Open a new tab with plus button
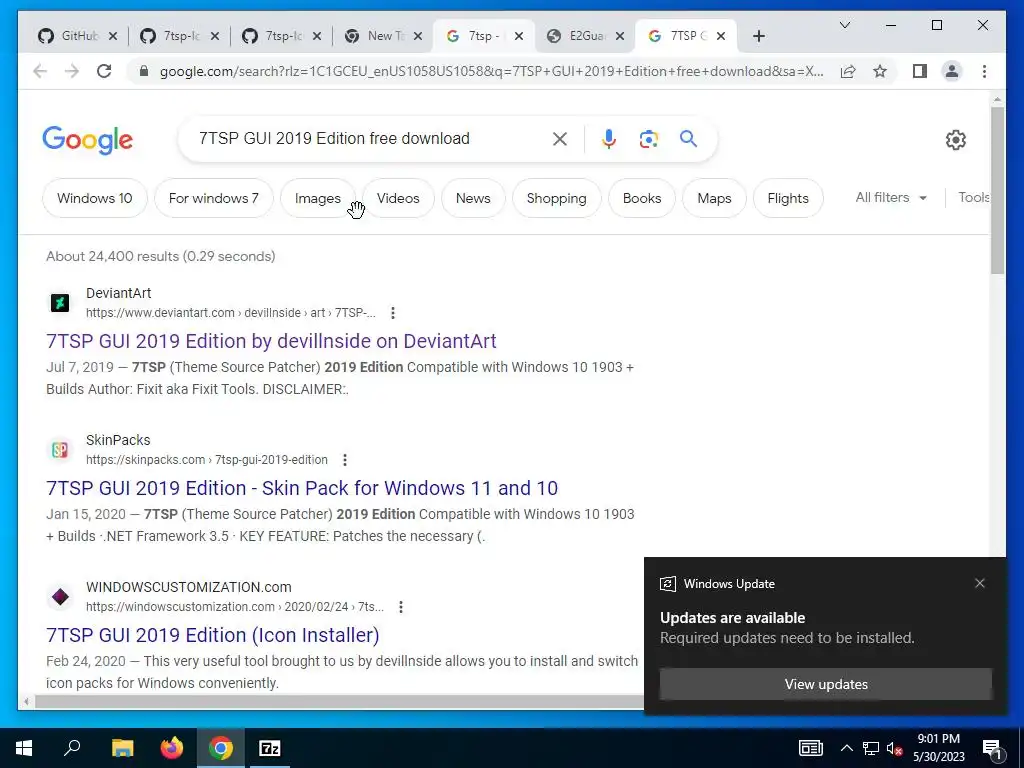This screenshot has height=768, width=1024. tap(758, 36)
